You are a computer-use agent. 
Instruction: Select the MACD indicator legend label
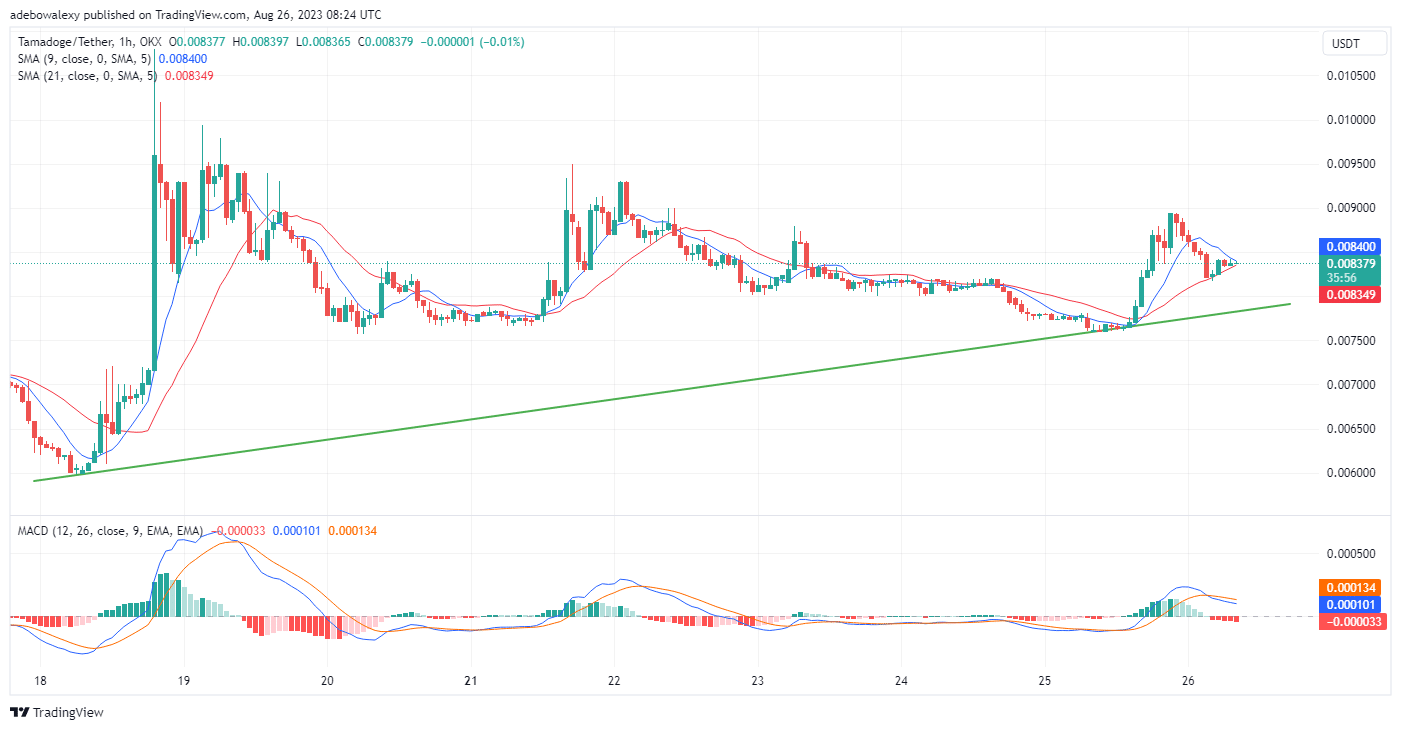pyautogui.click(x=110, y=531)
